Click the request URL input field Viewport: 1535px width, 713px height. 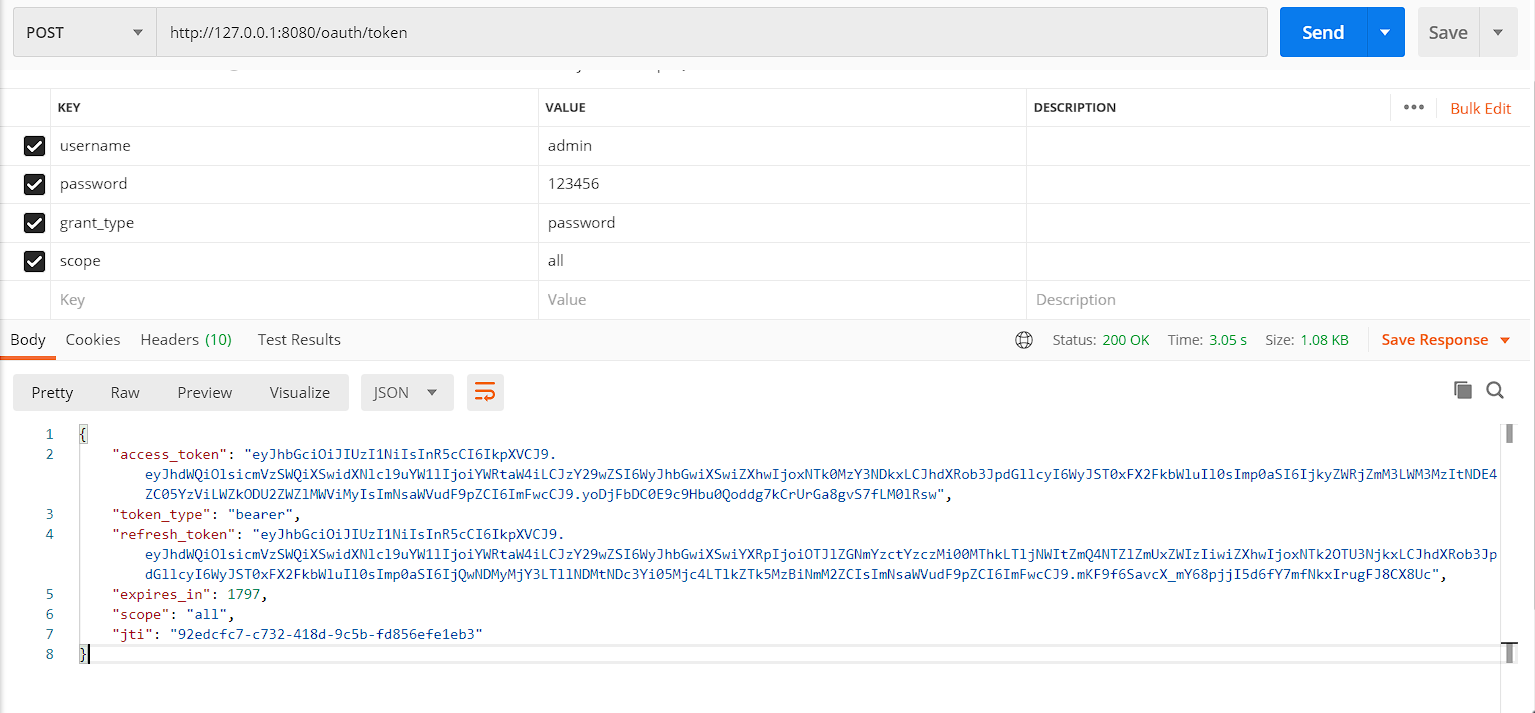click(x=712, y=32)
